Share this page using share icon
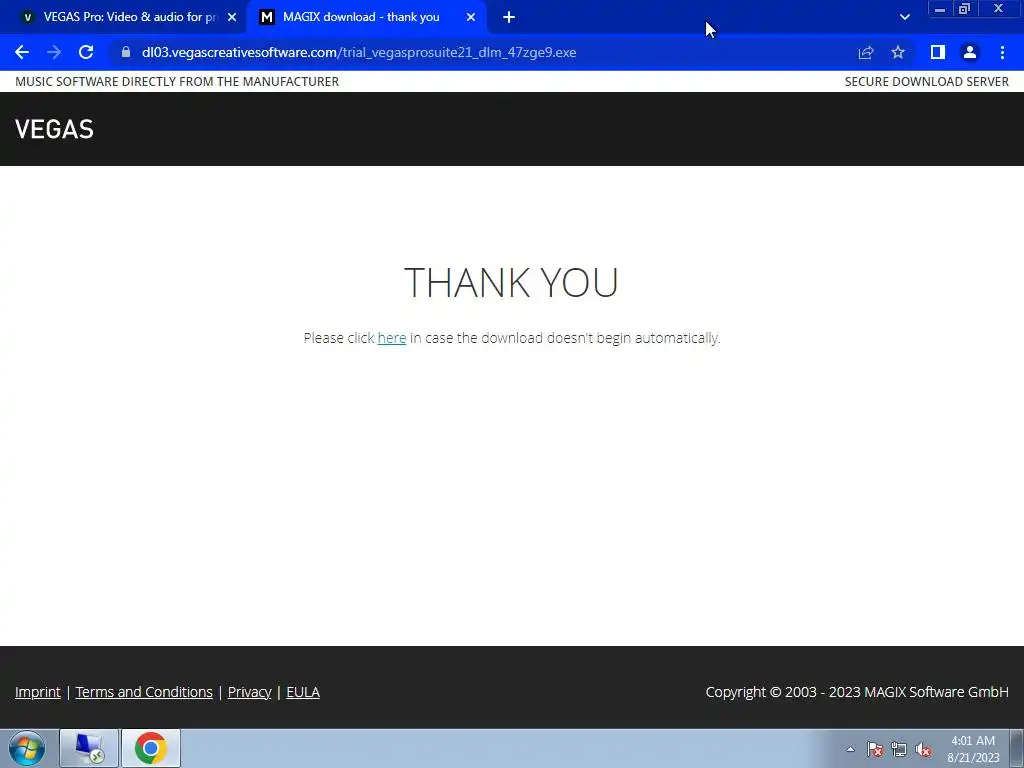Viewport: 1024px width, 768px height. pyautogui.click(x=865, y=52)
